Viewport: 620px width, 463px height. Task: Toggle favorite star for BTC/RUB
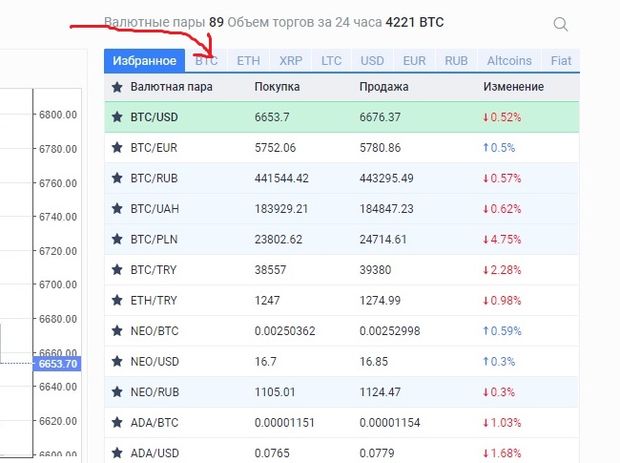tap(116, 178)
